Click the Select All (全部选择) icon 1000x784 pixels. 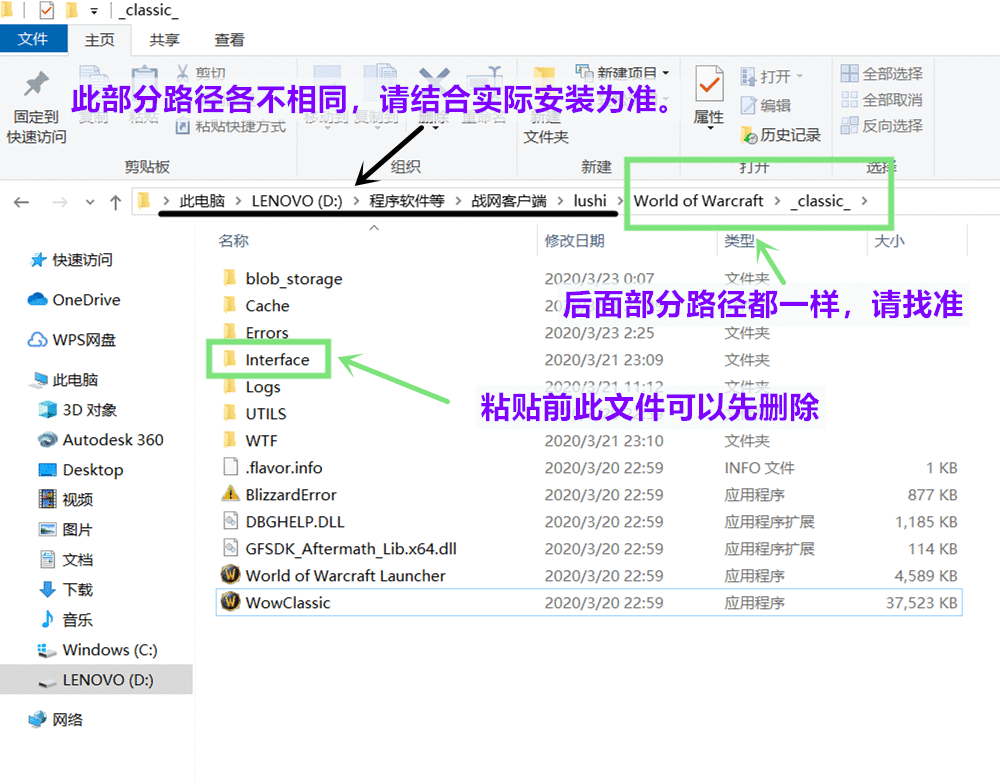850,74
